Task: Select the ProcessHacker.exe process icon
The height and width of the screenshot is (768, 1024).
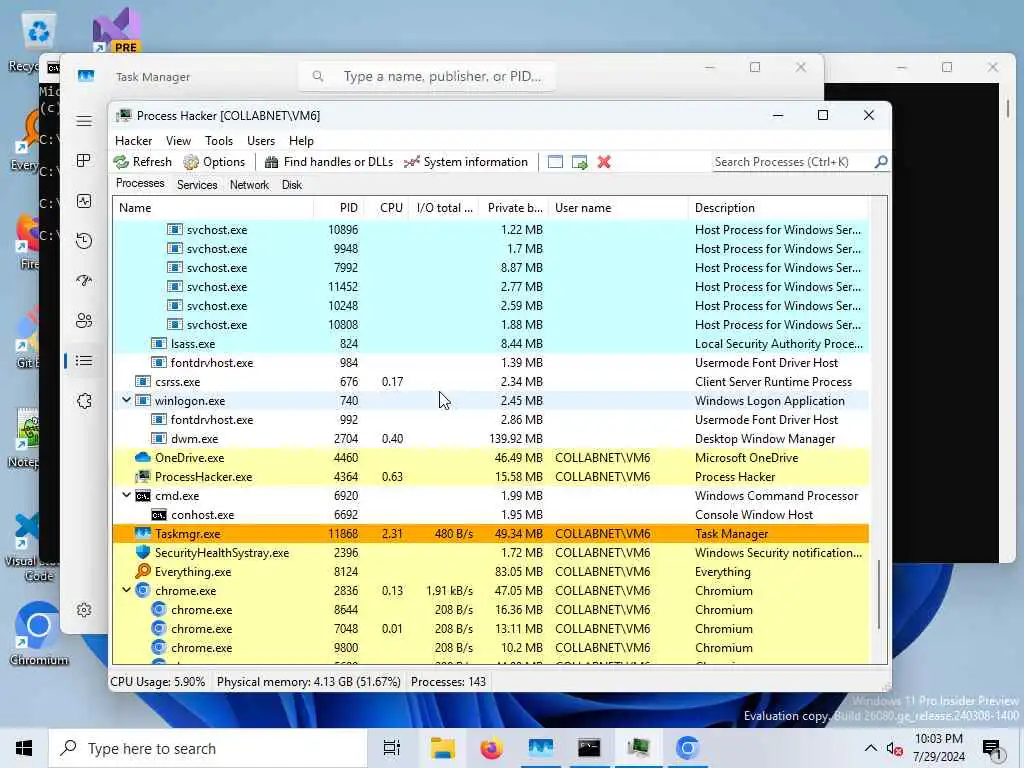Action: [142, 477]
